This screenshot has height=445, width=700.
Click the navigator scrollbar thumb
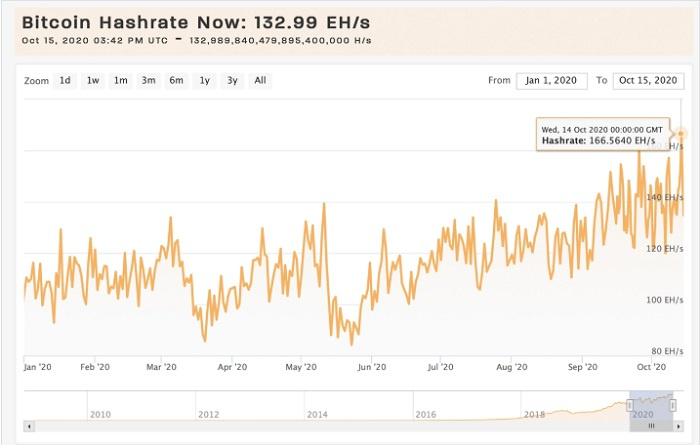pos(651,426)
